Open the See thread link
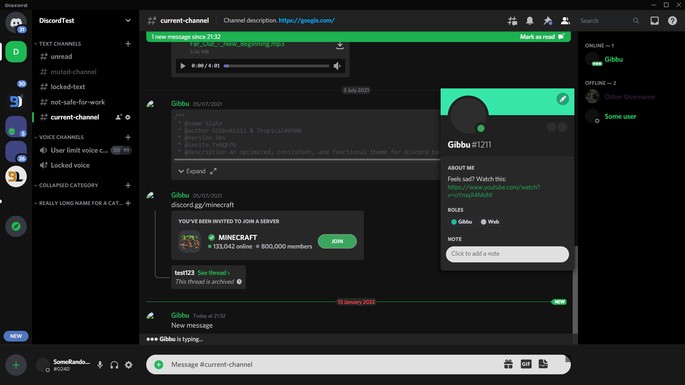Image resolution: width=685 pixels, height=385 pixels. 214,273
